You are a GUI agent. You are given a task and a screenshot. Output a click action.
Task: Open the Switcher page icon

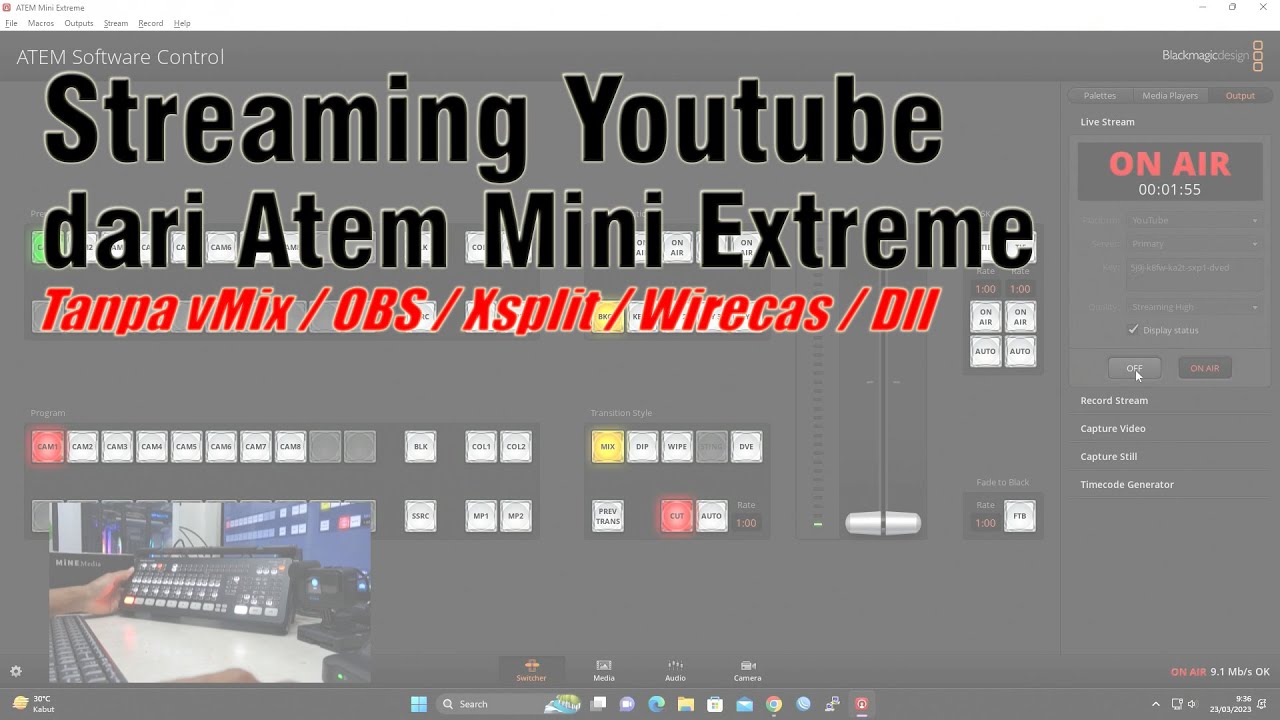coord(531,670)
